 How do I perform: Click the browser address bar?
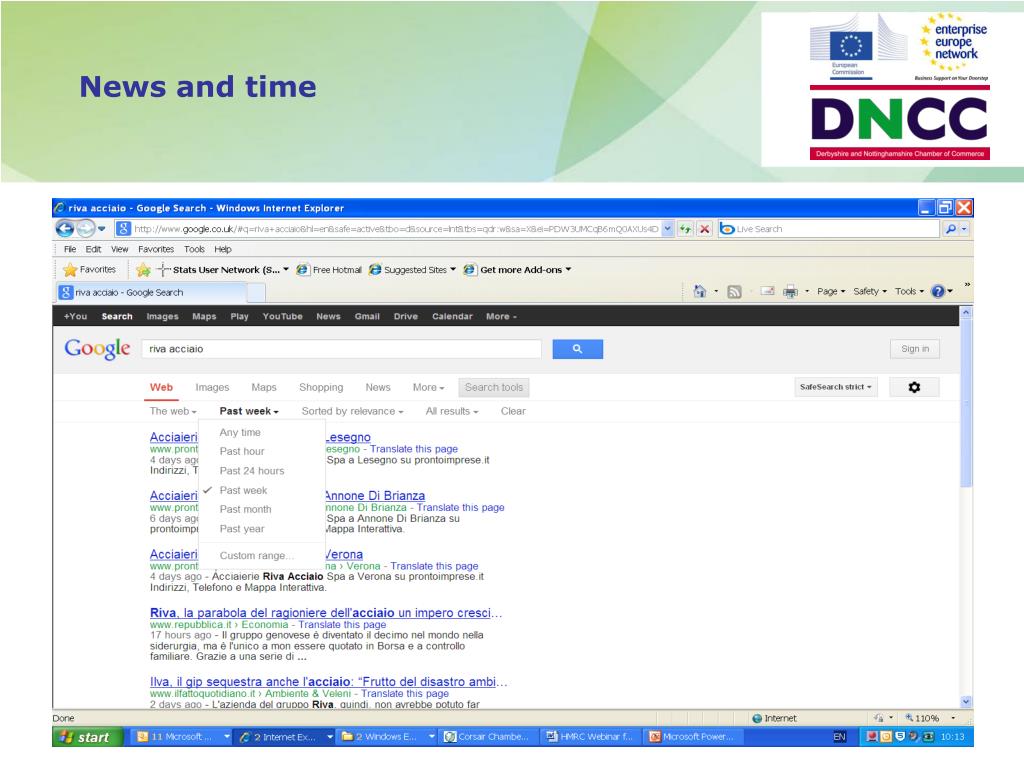396,229
